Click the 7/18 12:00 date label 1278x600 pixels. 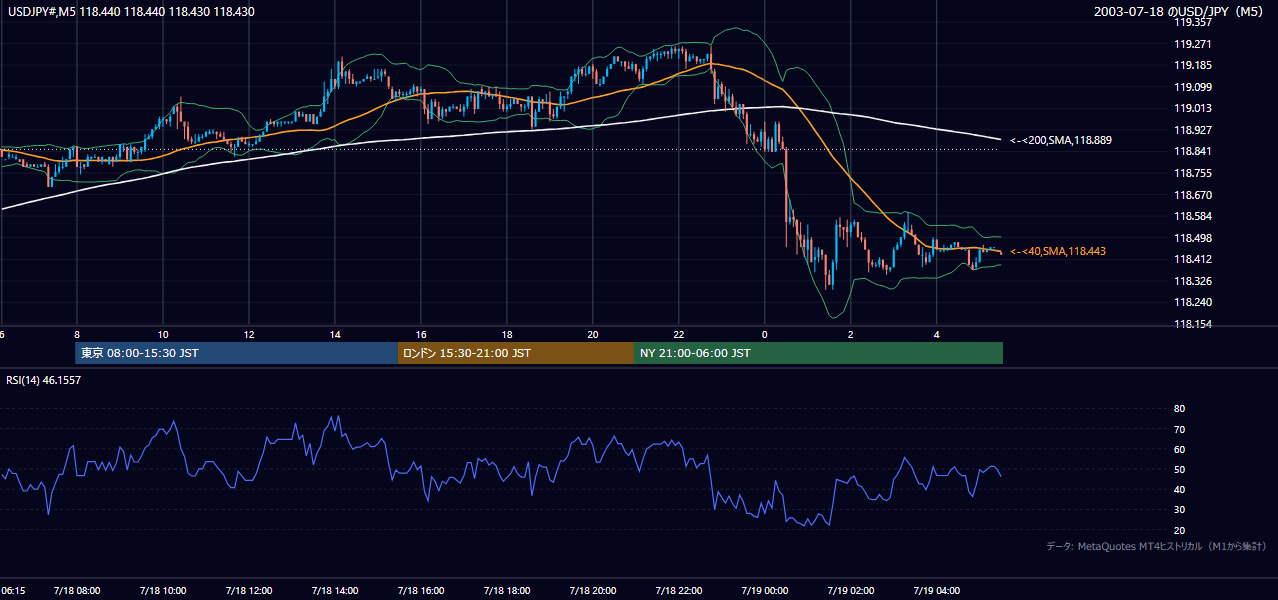(x=248, y=591)
